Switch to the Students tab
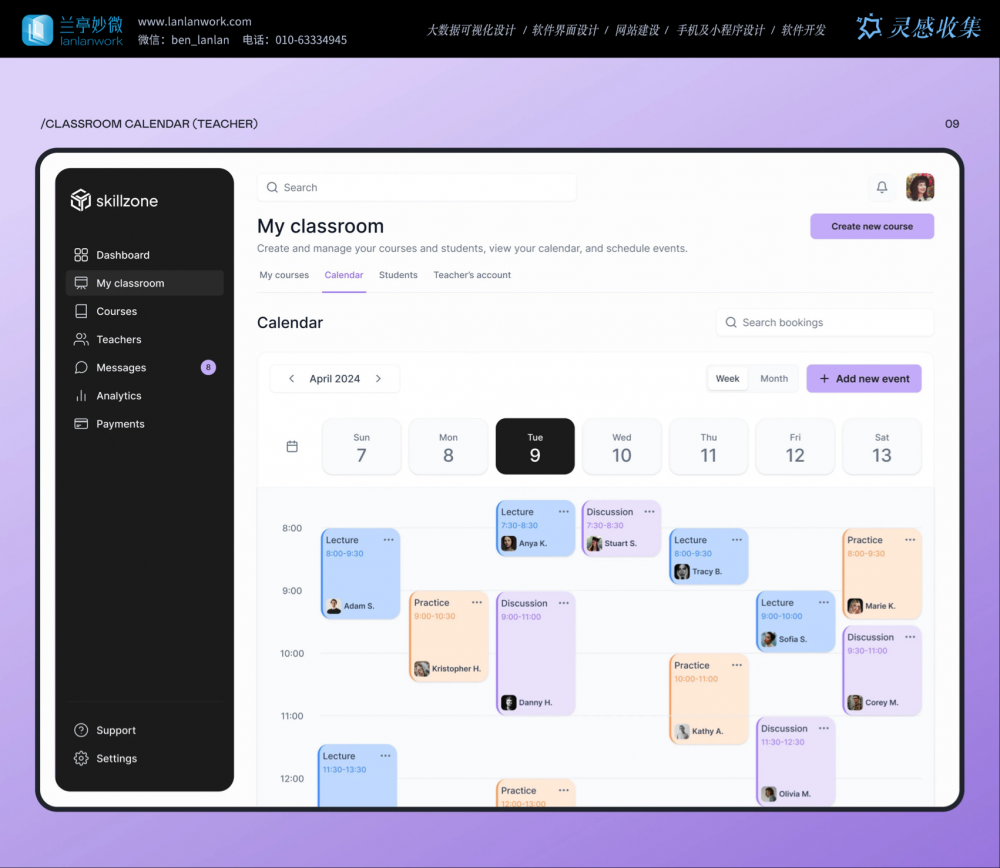 (398, 275)
